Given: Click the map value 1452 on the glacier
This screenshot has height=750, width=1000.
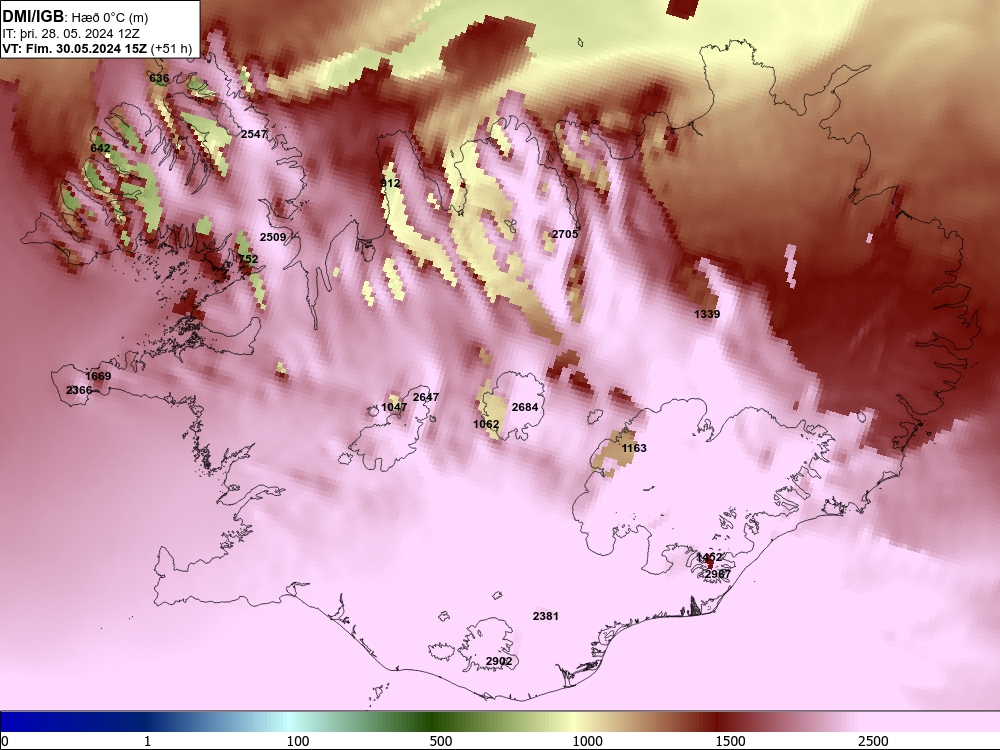Looking at the screenshot, I should point(709,558).
